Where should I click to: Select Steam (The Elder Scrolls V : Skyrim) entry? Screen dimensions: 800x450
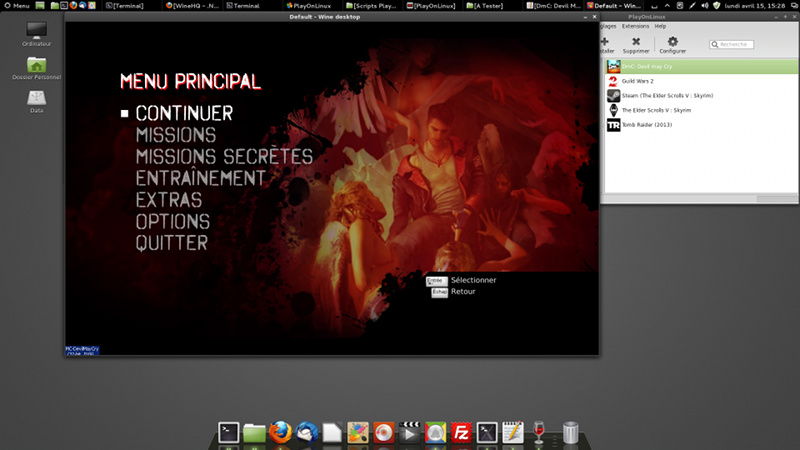tap(702, 95)
